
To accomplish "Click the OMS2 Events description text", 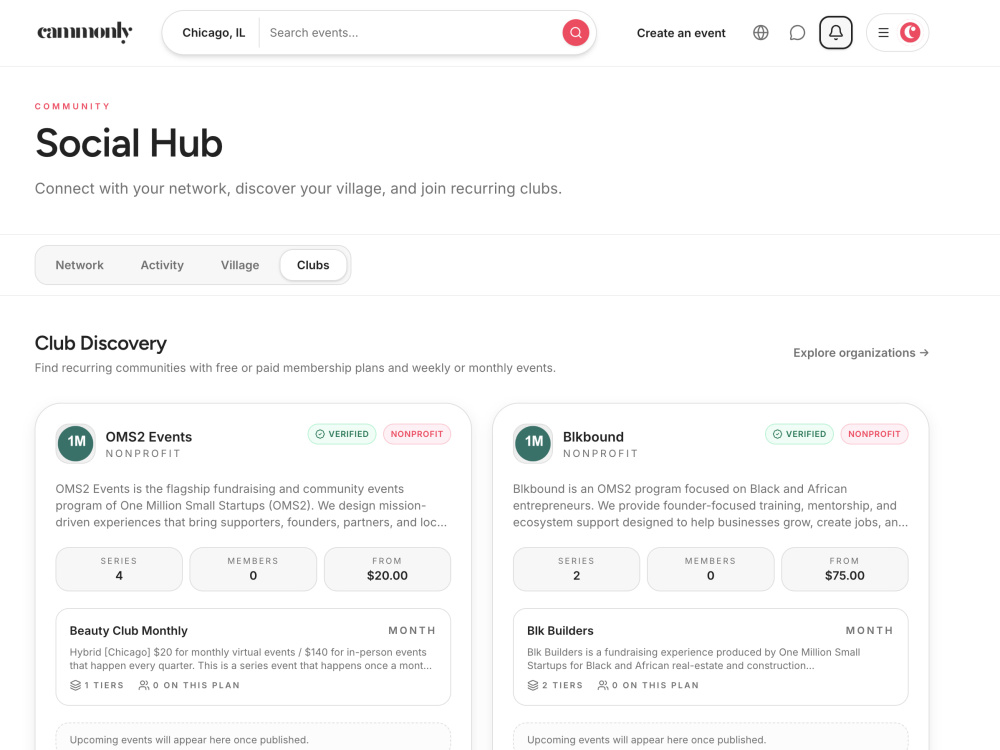I will pyautogui.click(x=251, y=505).
